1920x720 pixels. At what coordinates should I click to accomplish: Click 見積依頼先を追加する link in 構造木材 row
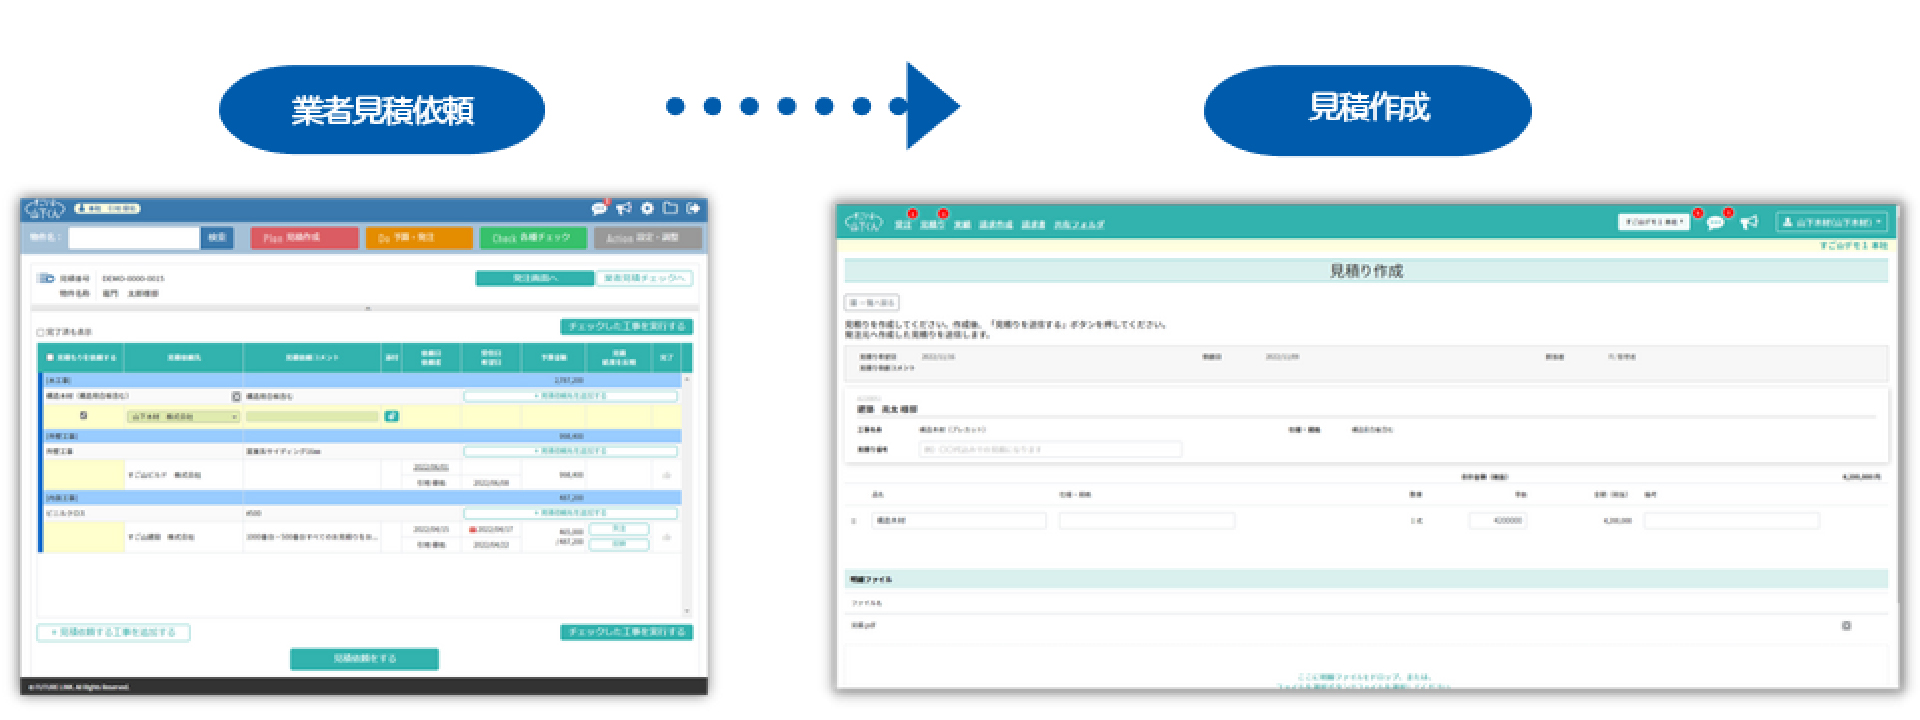[570, 397]
